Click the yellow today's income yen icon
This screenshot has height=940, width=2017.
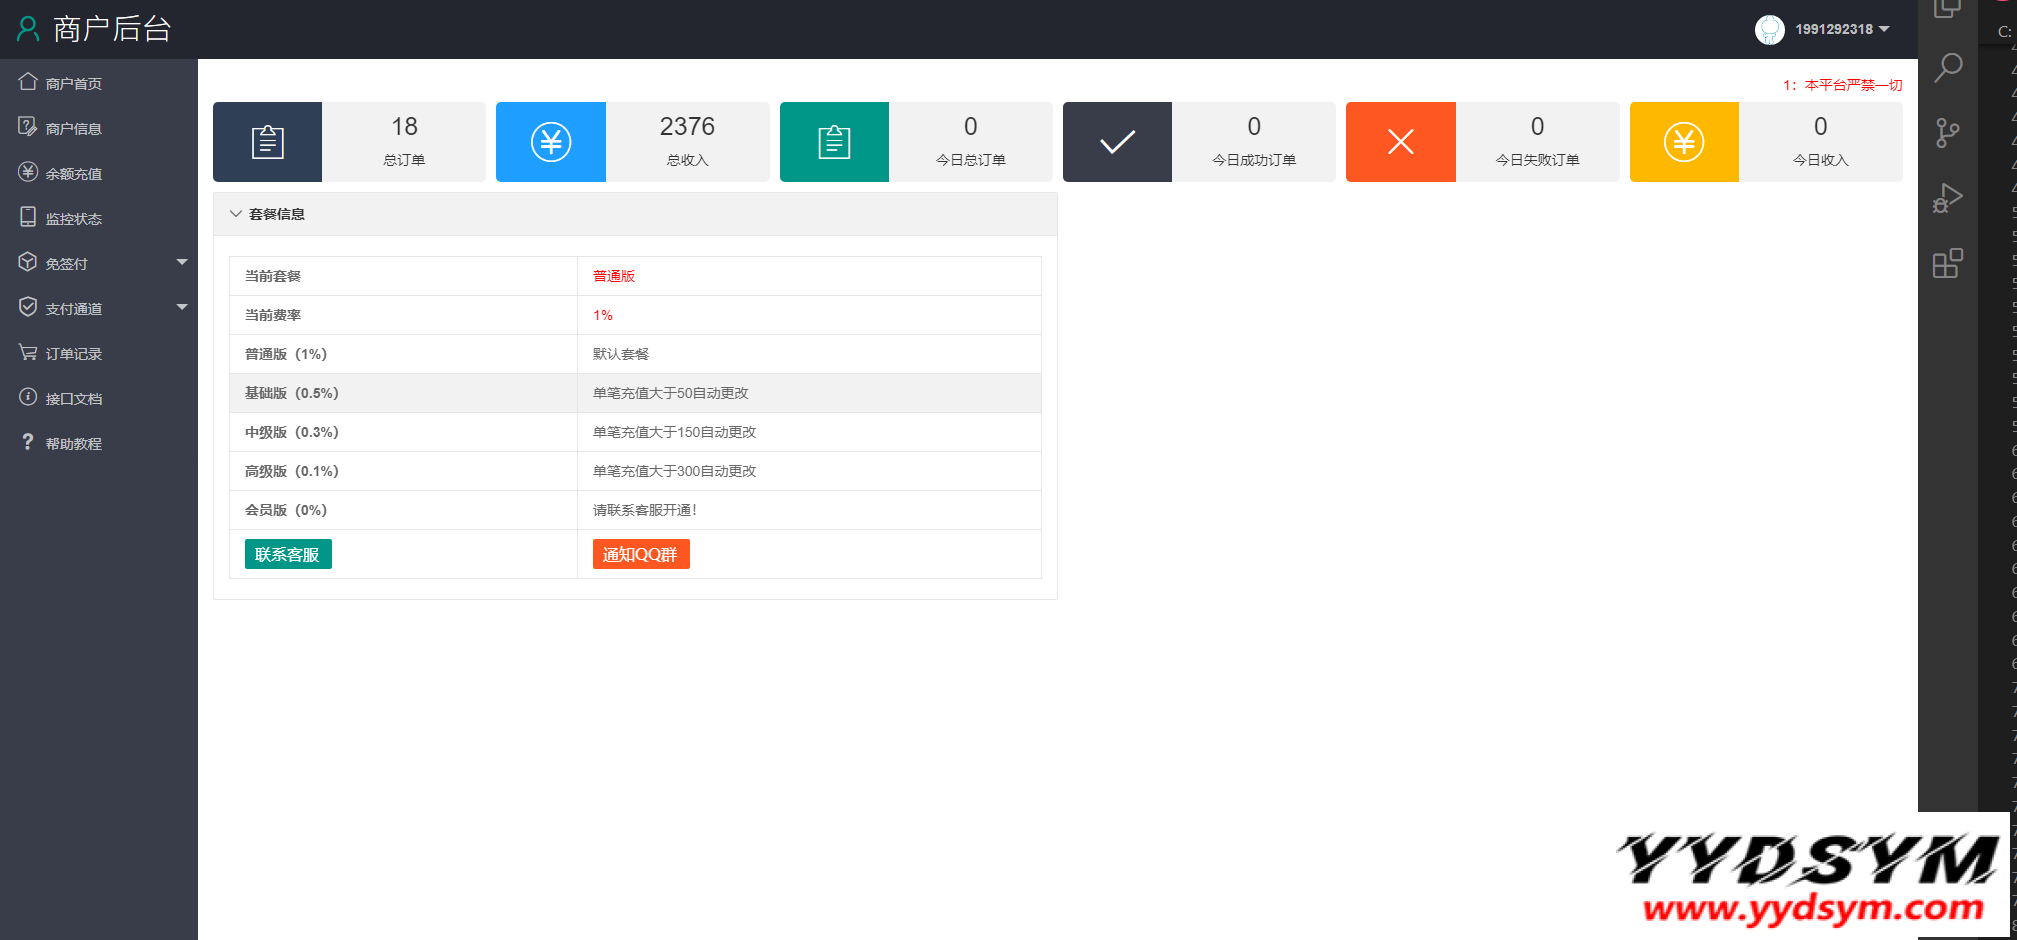tap(1684, 142)
